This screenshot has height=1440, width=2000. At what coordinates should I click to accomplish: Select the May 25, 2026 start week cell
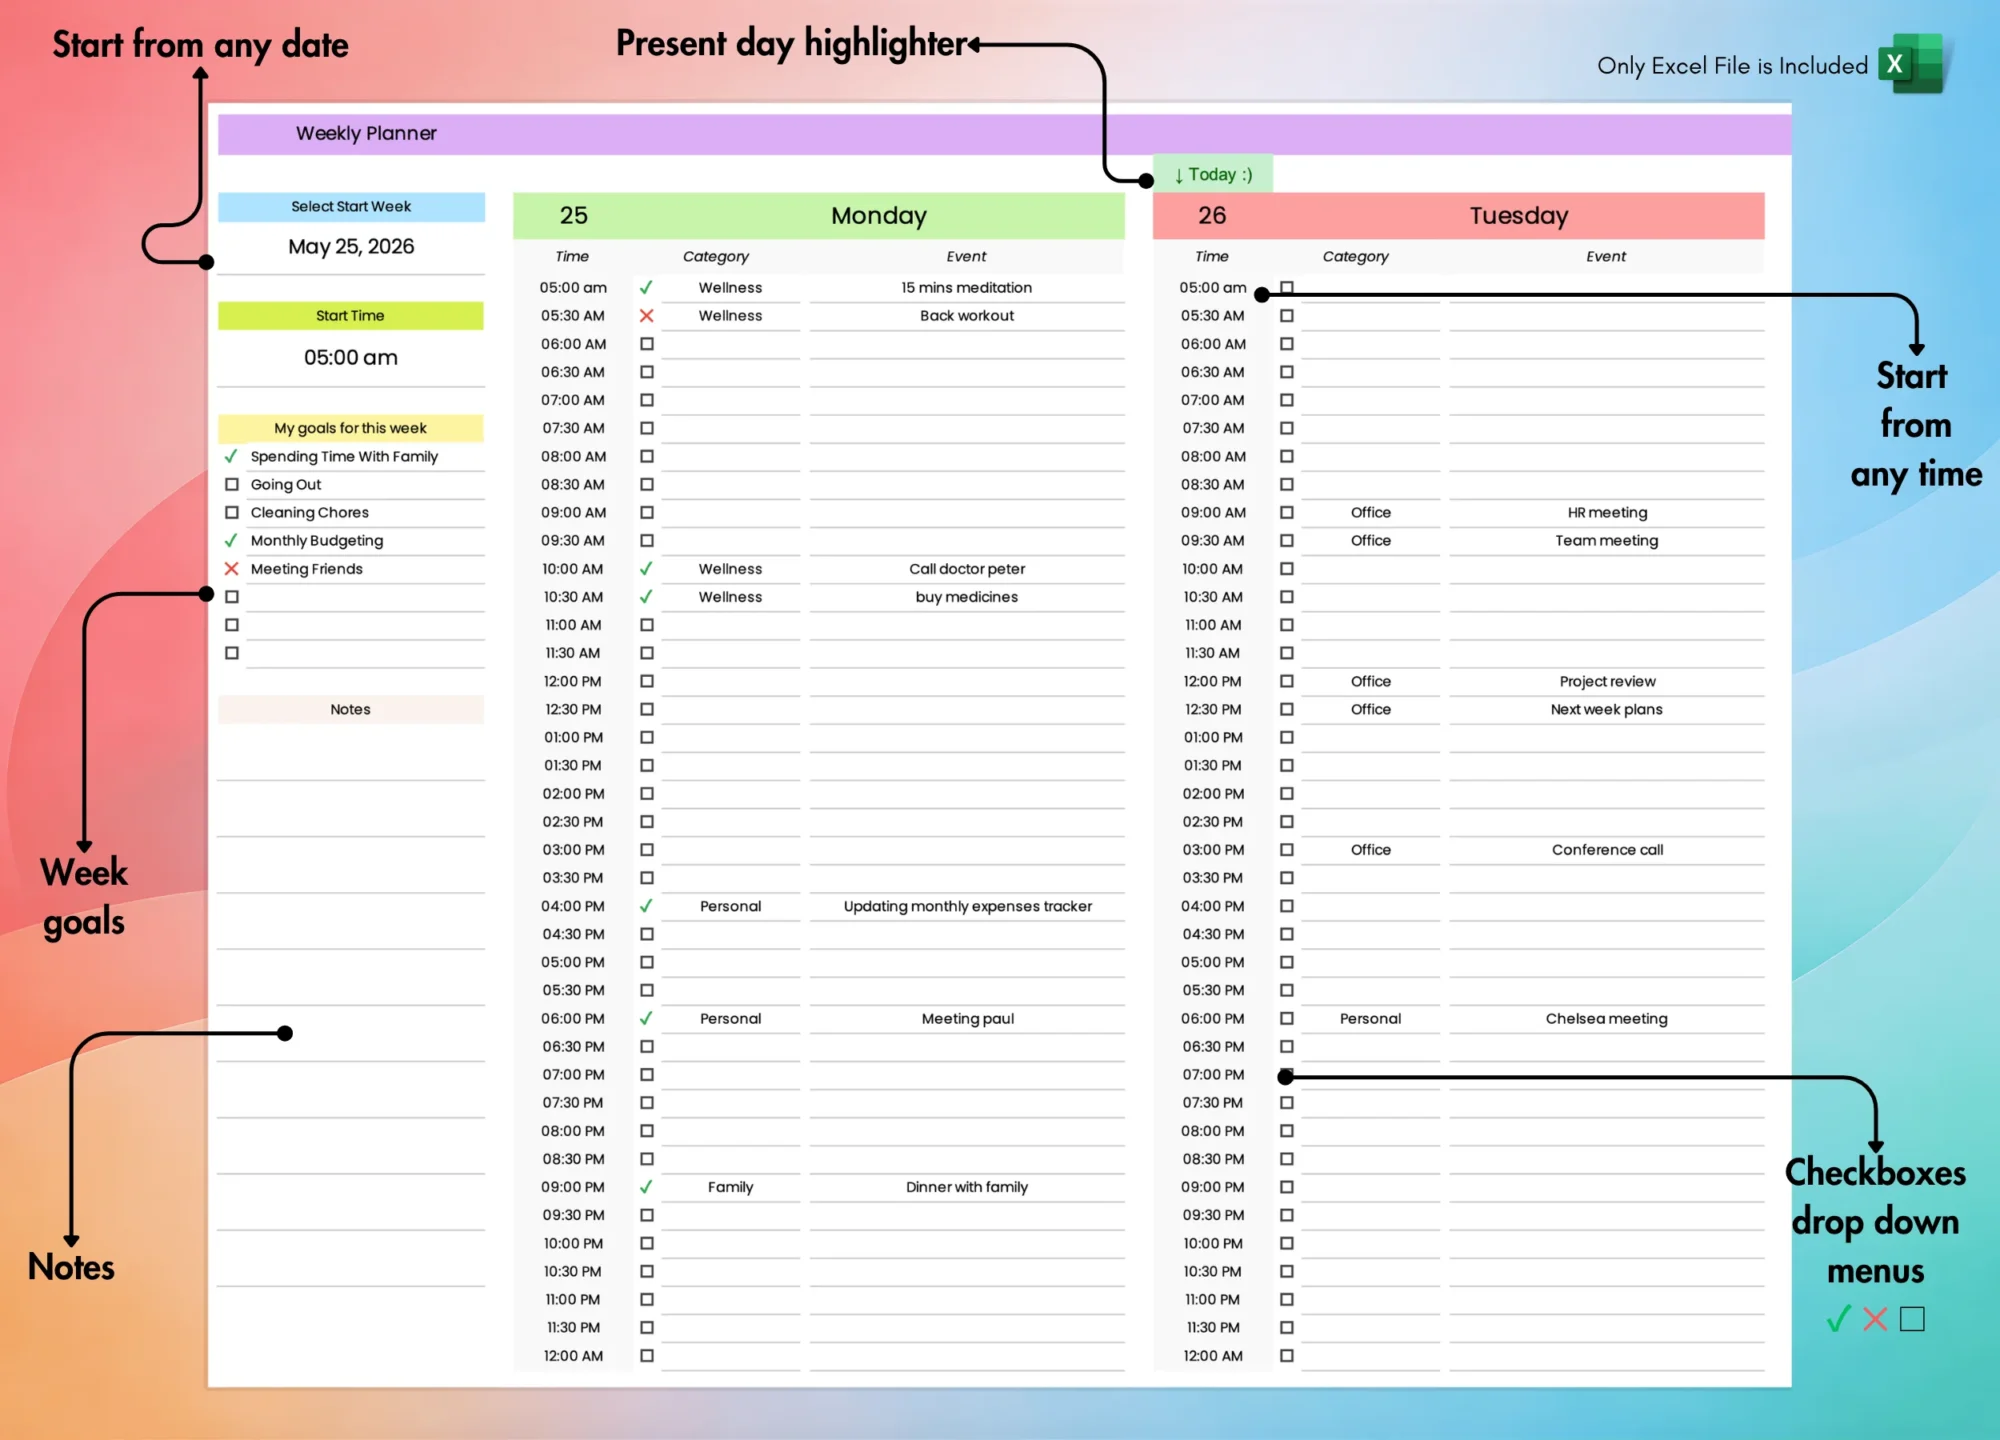point(351,247)
